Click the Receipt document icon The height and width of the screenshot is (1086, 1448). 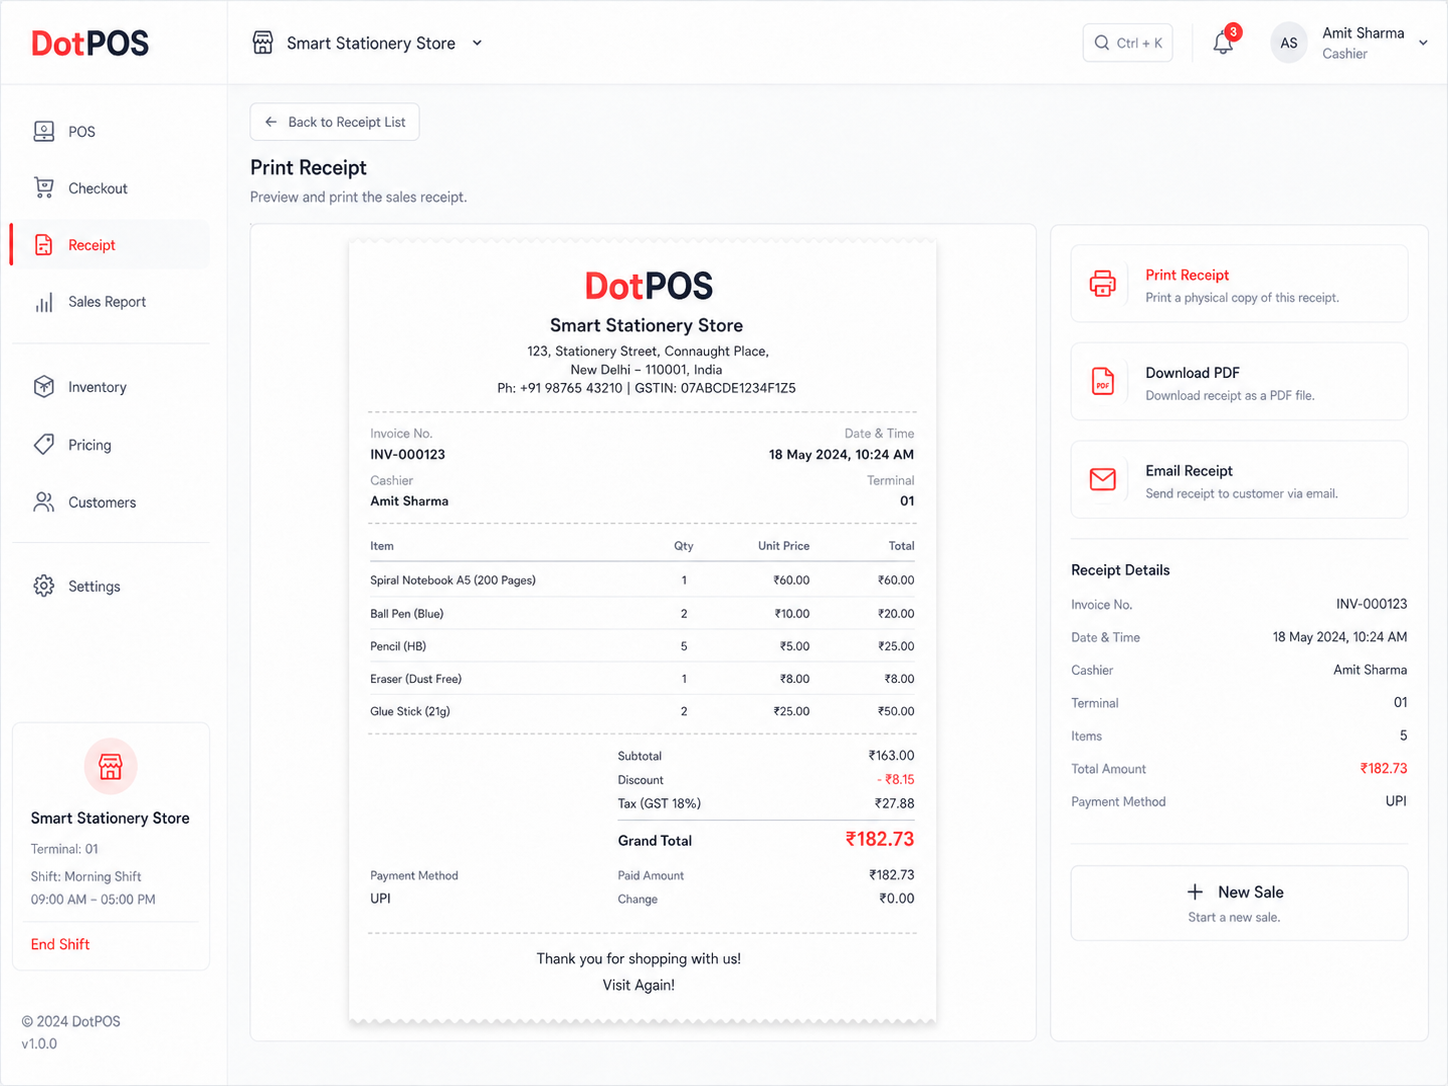coord(44,245)
